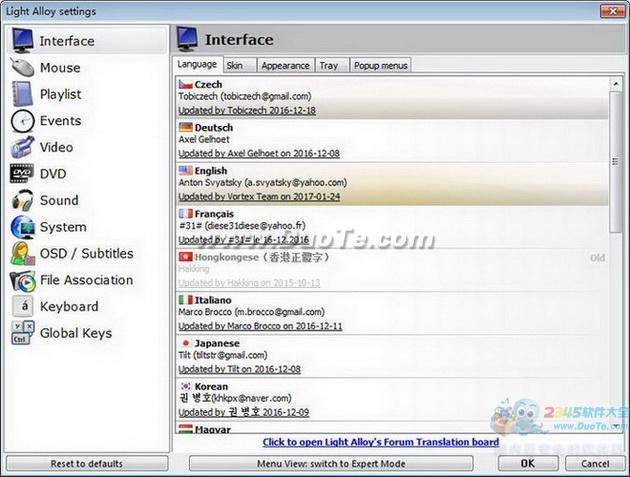Image resolution: width=630 pixels, height=477 pixels.
Task: Click 'Updated by Tobiczech 2016-12-18' text
Action: point(247,110)
